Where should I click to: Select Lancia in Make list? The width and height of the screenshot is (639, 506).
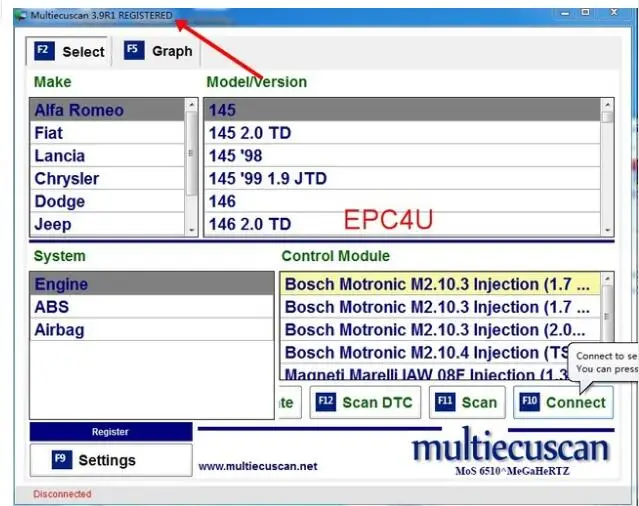click(x=107, y=156)
